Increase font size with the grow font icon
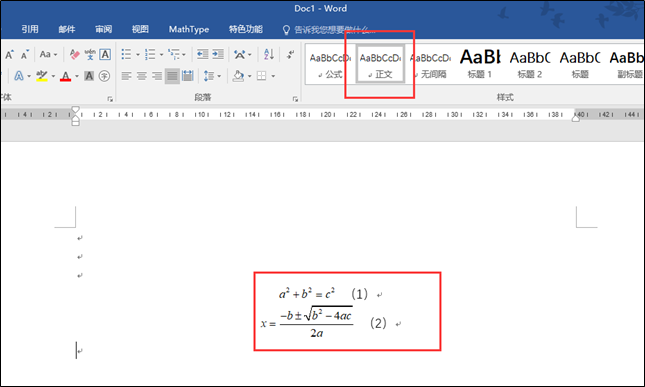 point(9,54)
